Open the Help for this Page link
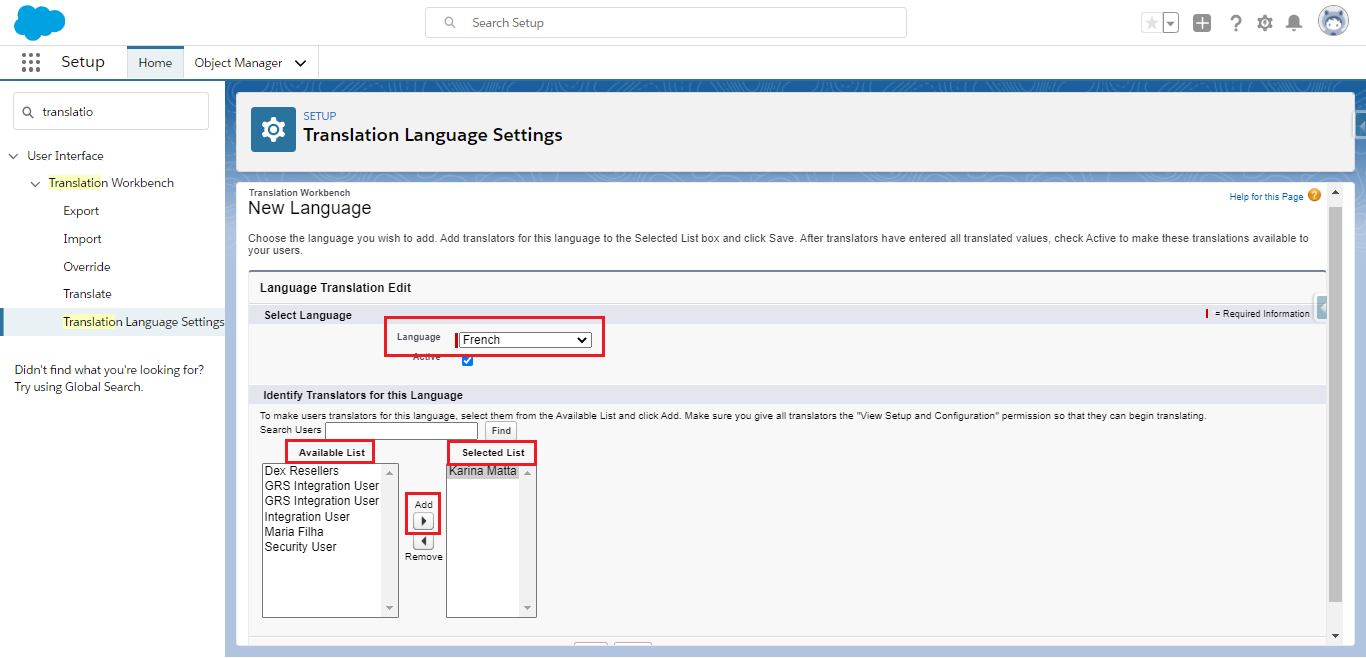Screen dimensions: 1366x658 (x=1266, y=197)
